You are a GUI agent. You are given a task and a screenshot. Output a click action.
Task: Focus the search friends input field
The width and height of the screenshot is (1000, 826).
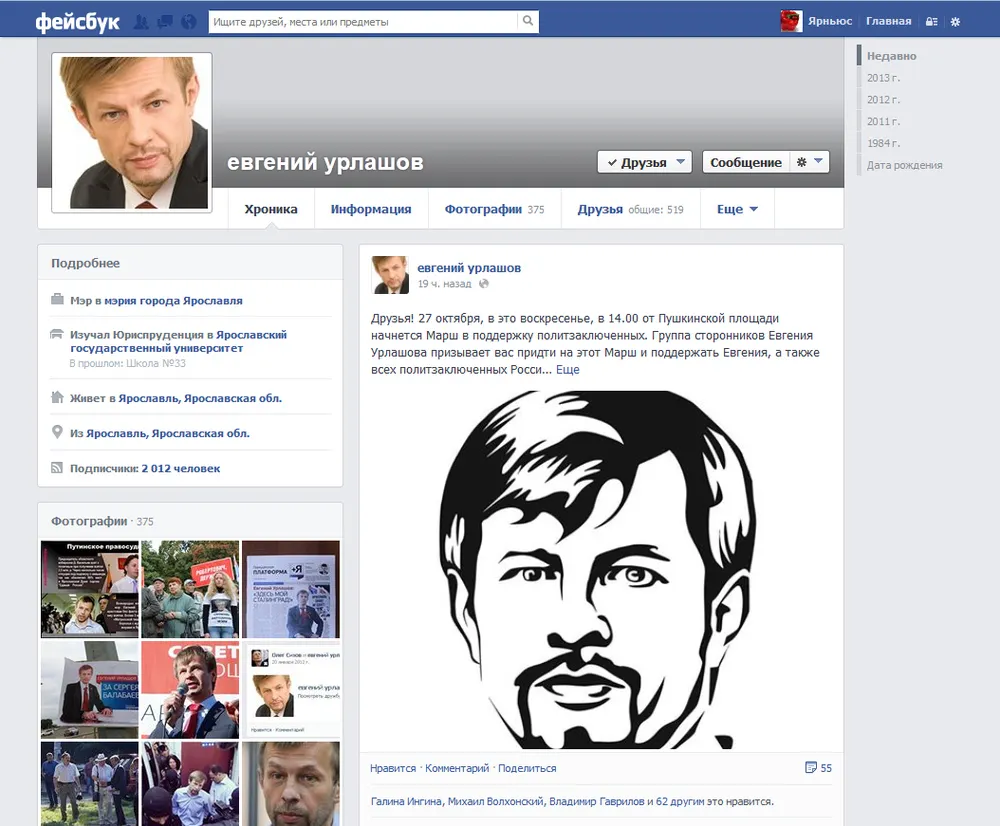363,22
